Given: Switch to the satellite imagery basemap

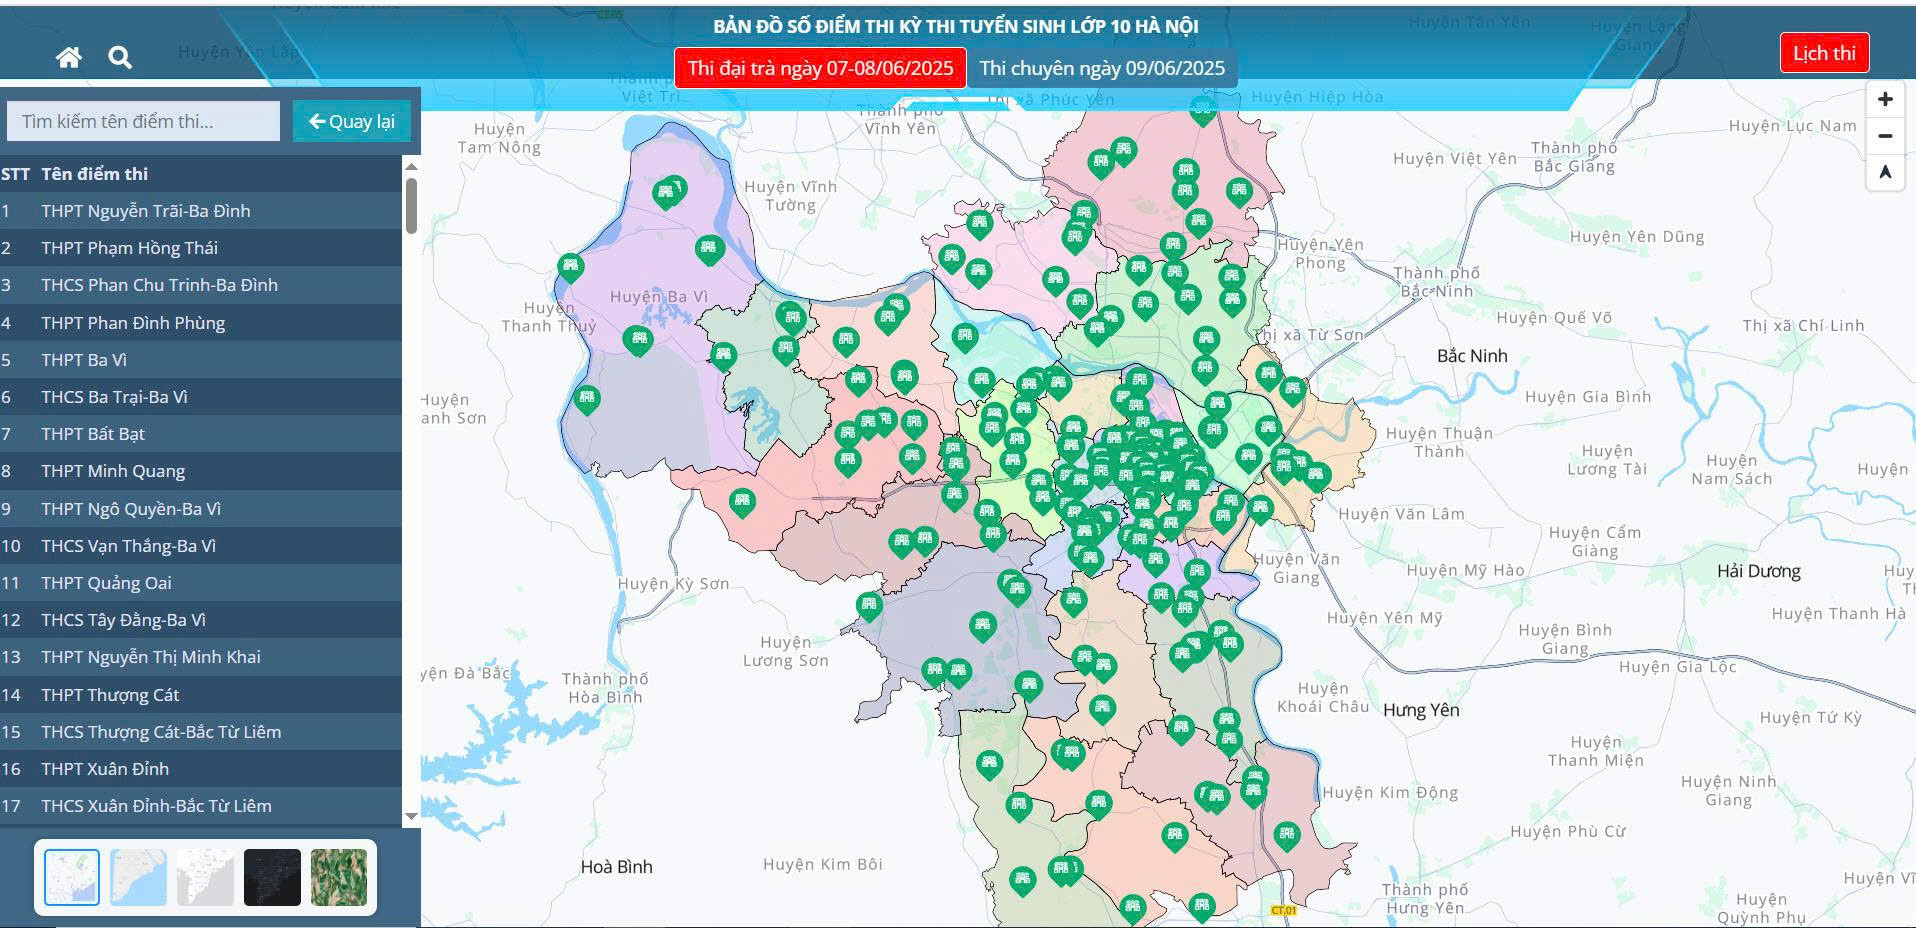Looking at the screenshot, I should (339, 877).
